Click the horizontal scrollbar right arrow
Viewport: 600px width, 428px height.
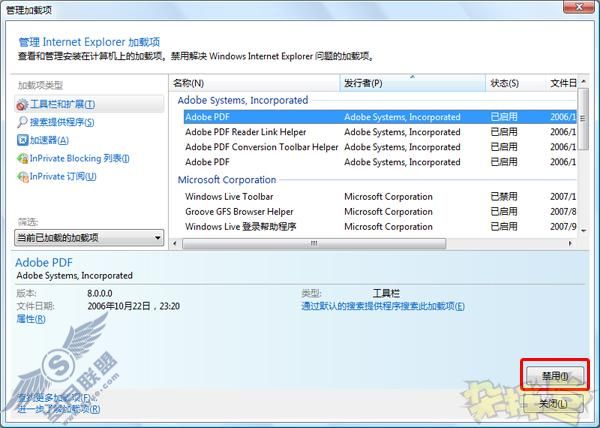tap(570, 243)
